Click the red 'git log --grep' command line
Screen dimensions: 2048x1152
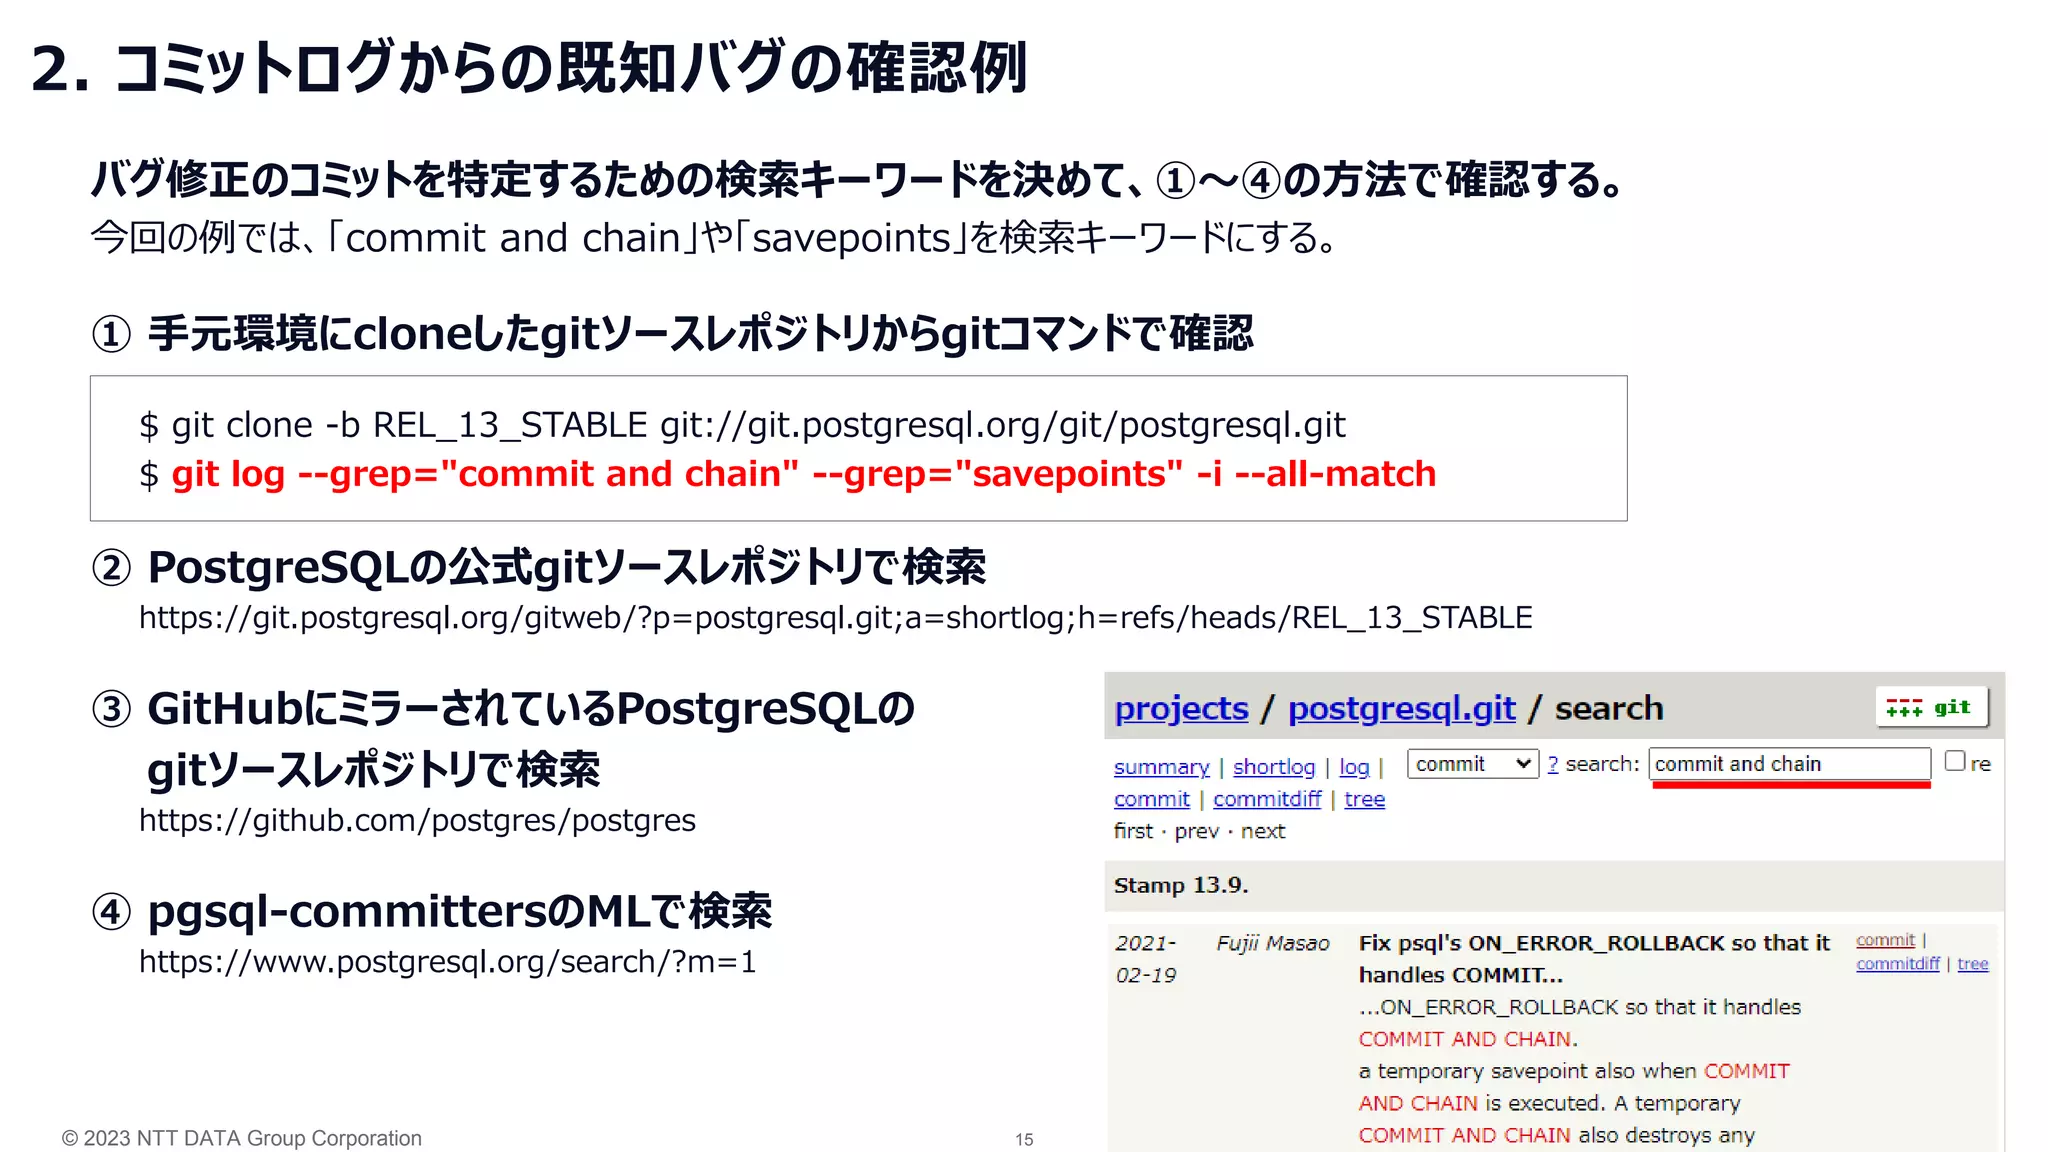(x=803, y=474)
